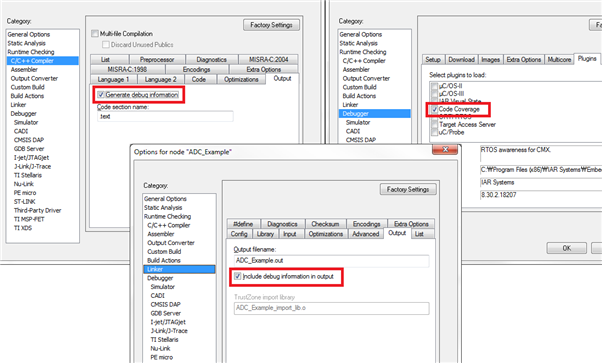This screenshot has height=363, width=602.
Task: Select Output Converter in compiler dialog list
Action: 34,78
